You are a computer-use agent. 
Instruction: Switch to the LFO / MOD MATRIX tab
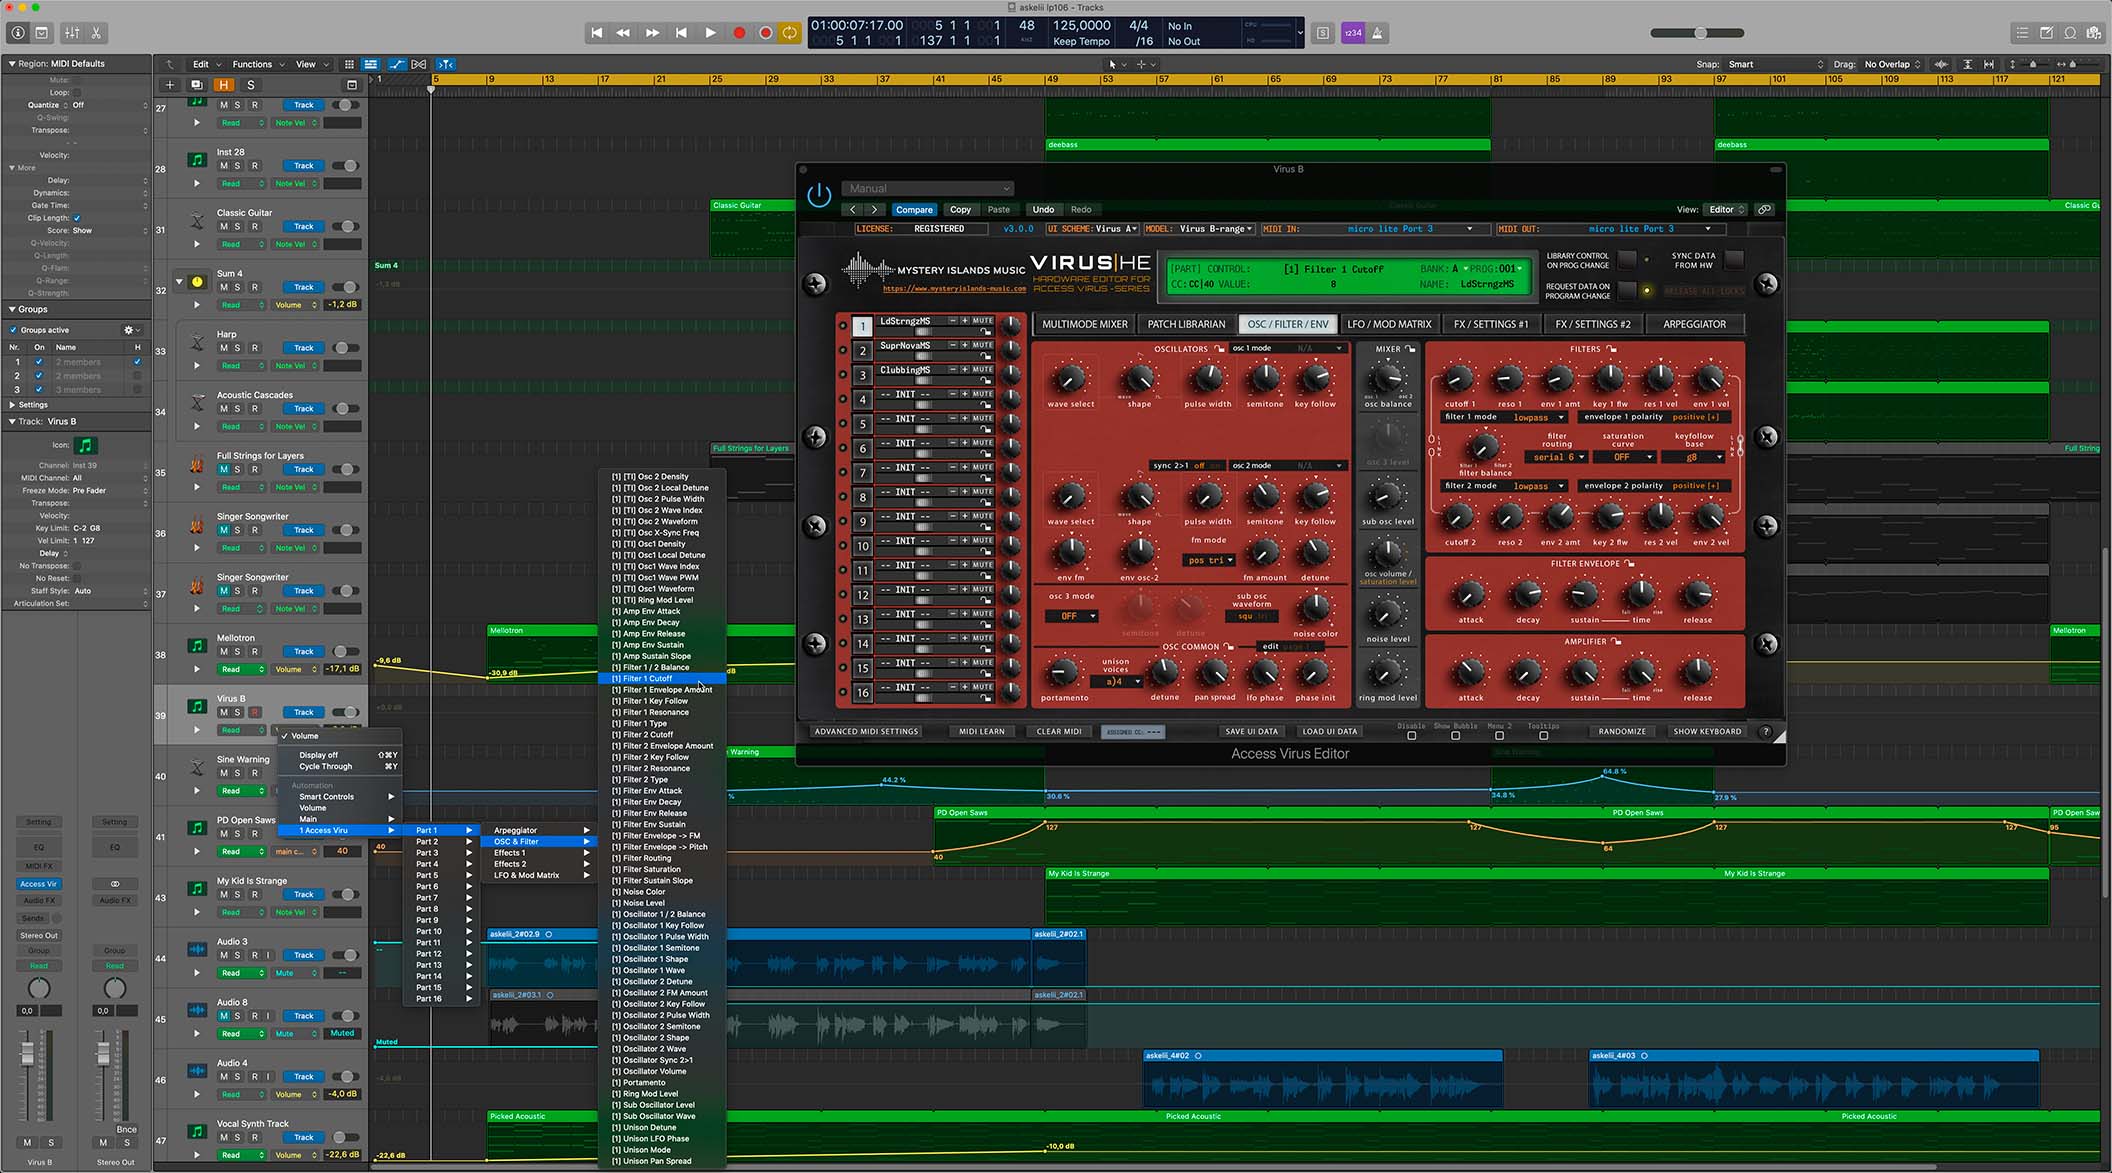[x=1389, y=324]
